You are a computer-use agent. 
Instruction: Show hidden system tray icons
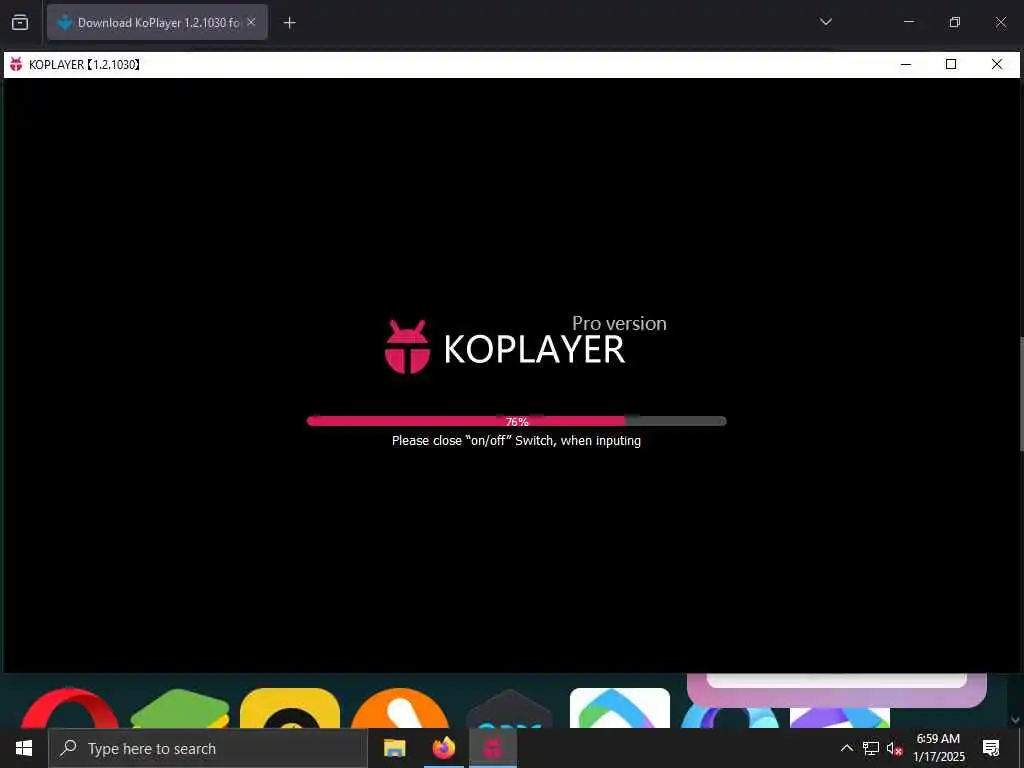(846, 748)
